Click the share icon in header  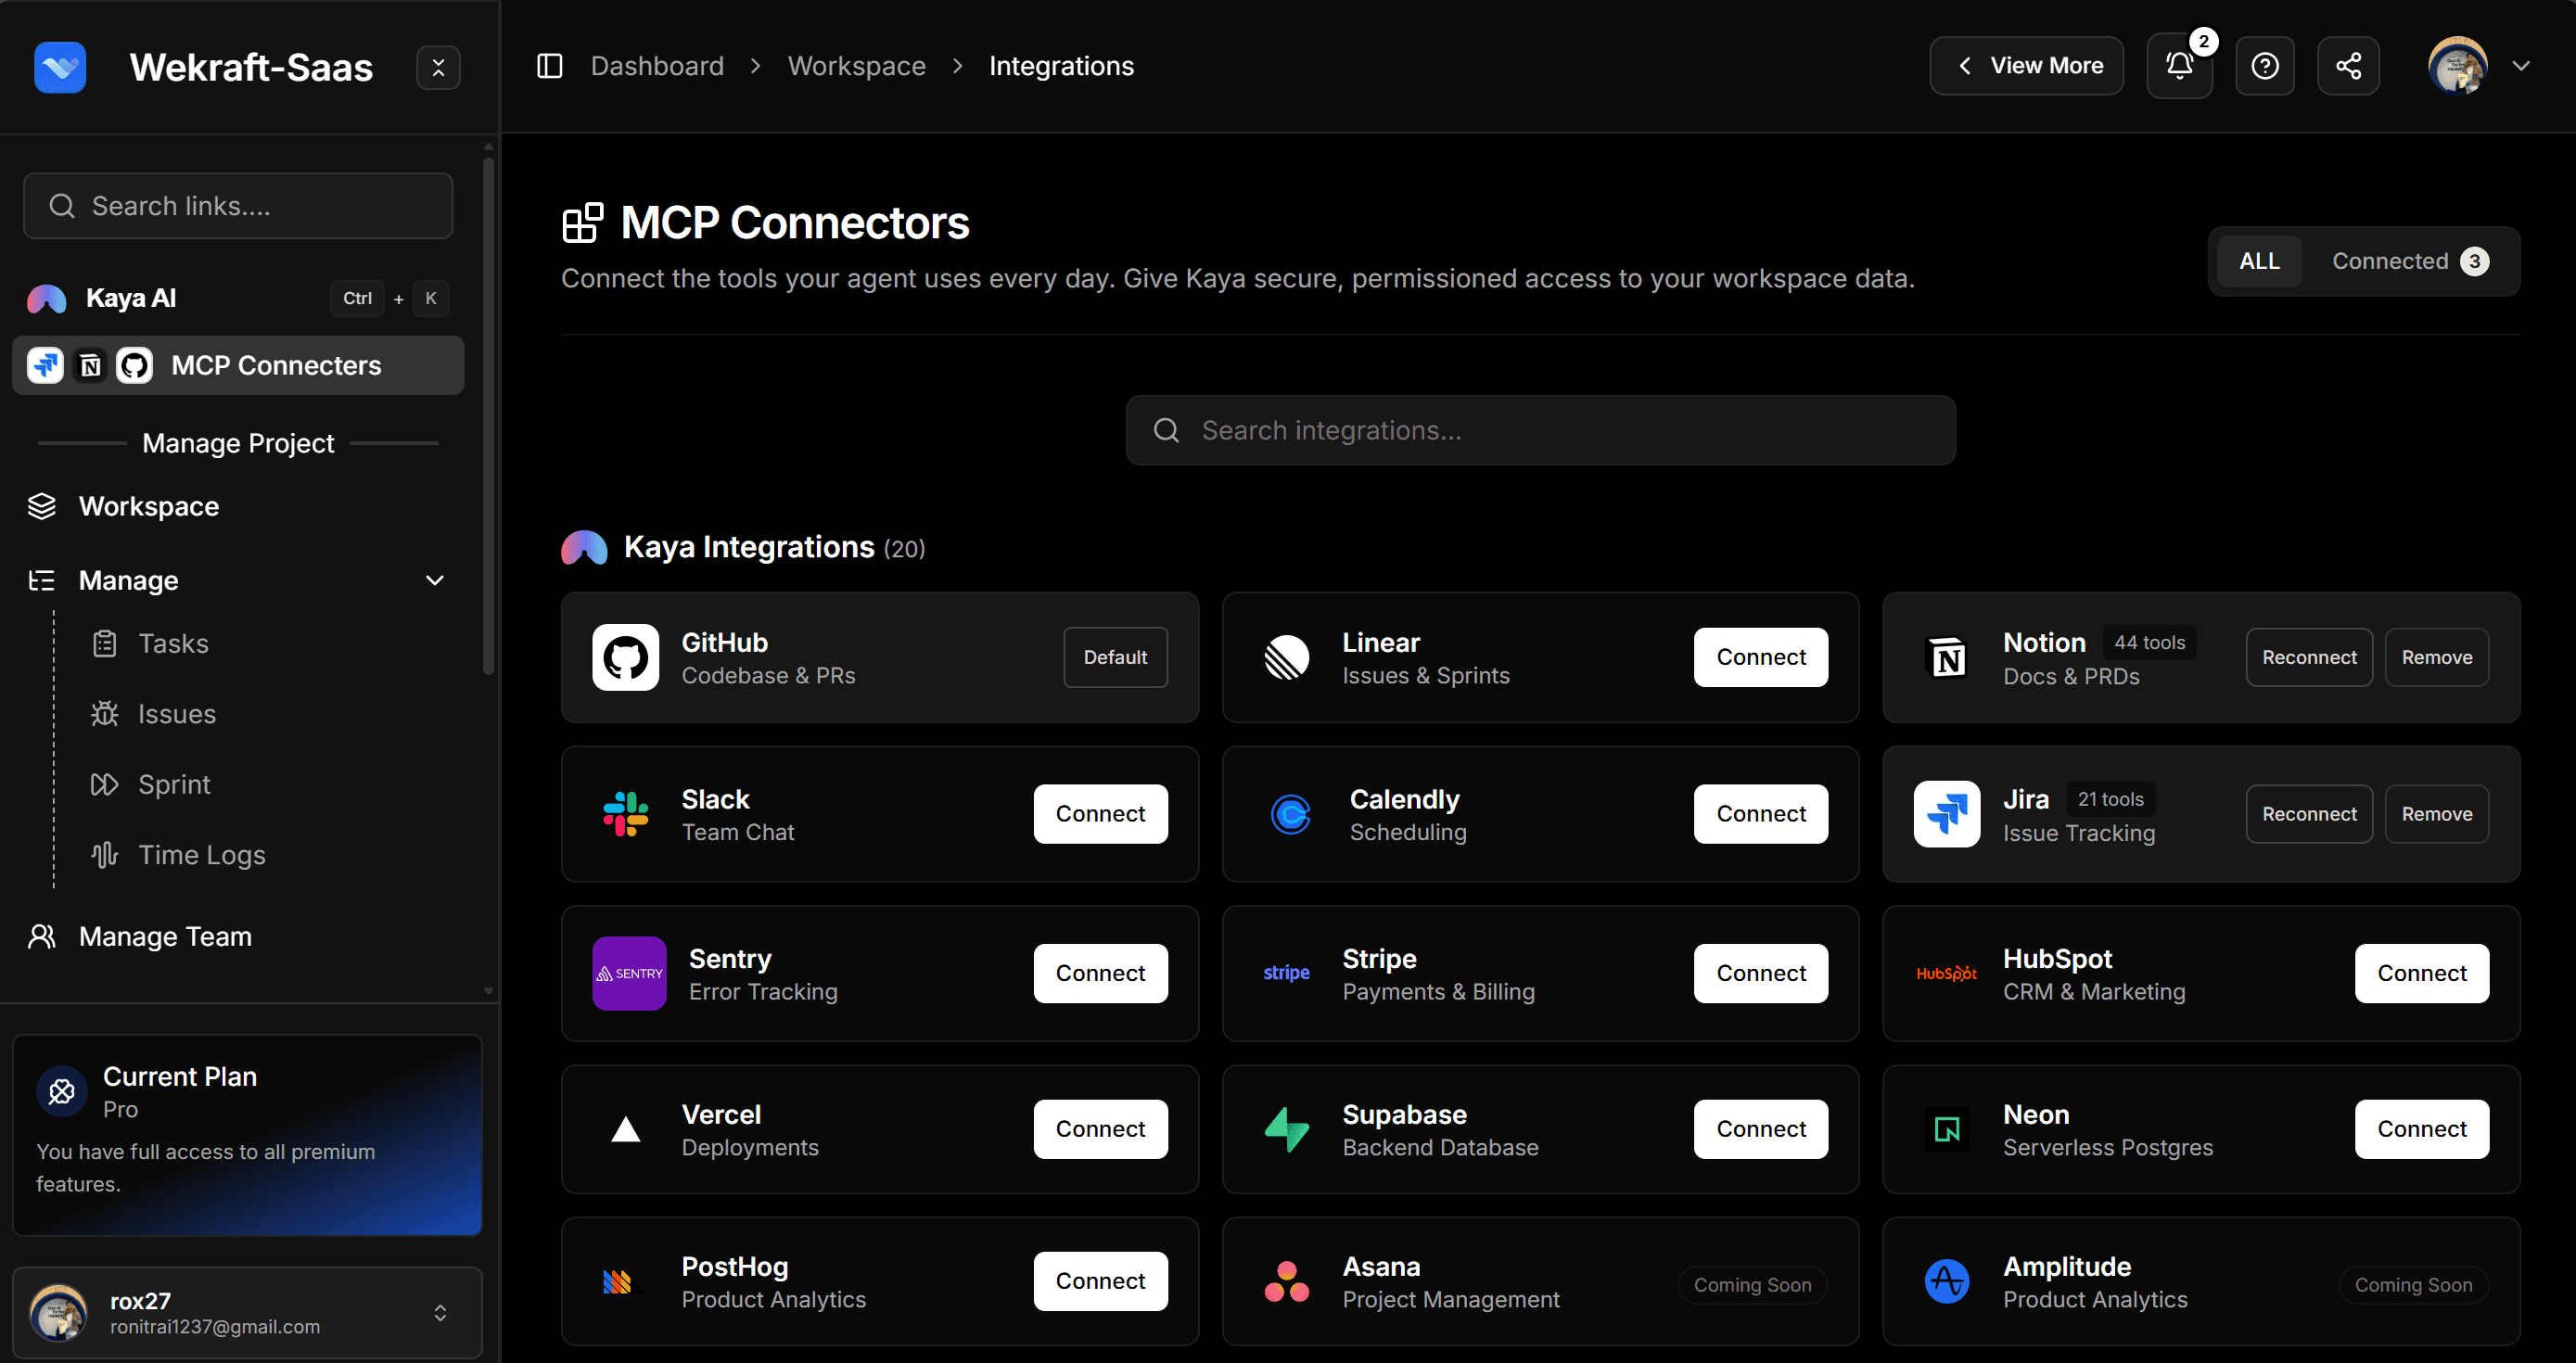(2348, 66)
